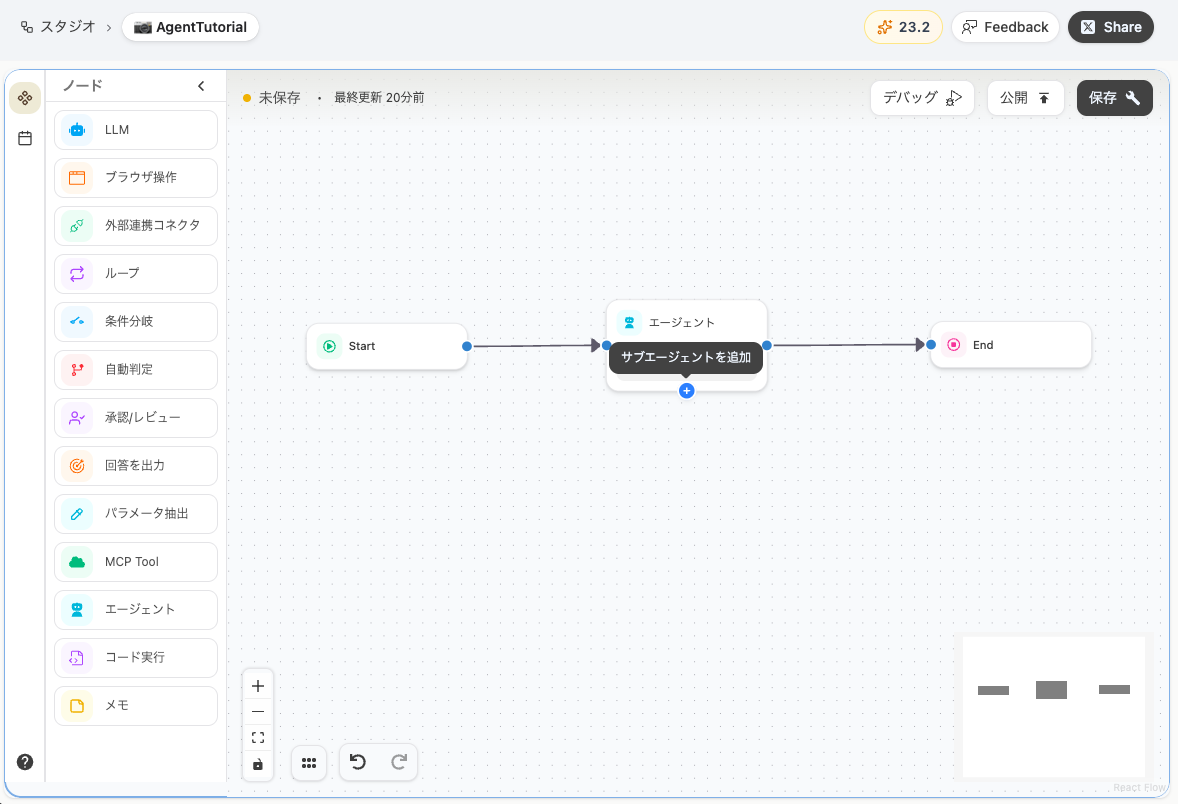Click the minimap overview in corner
Viewport: 1178px width, 804px height.
tap(1053, 706)
